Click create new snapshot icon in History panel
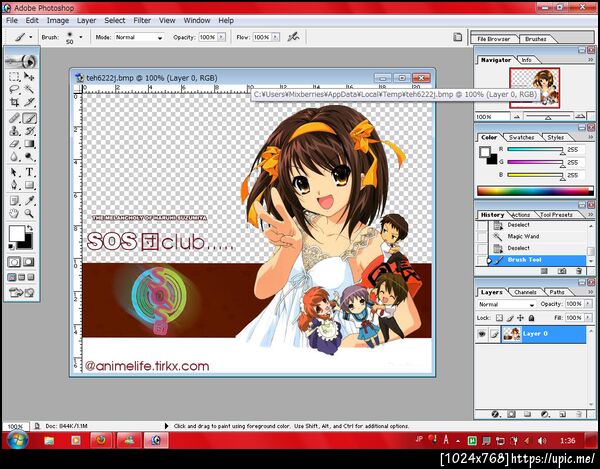This screenshot has width=600, height=469. point(561,271)
